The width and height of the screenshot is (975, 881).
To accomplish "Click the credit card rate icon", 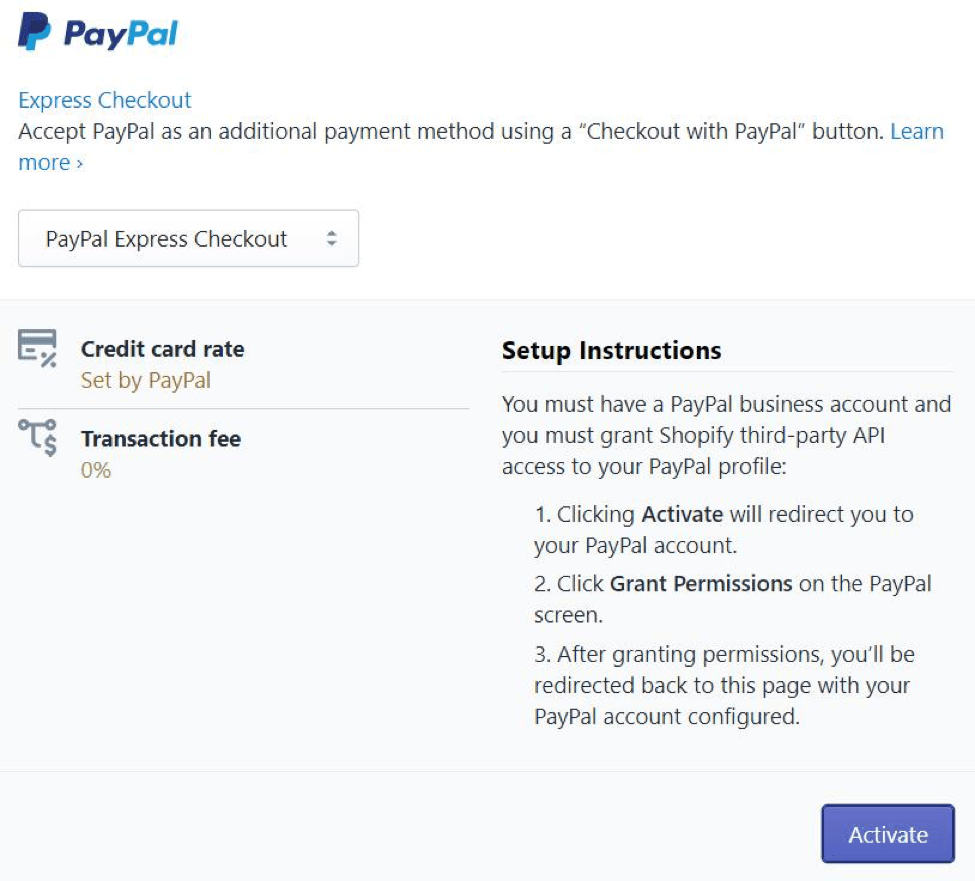I will 38,349.
